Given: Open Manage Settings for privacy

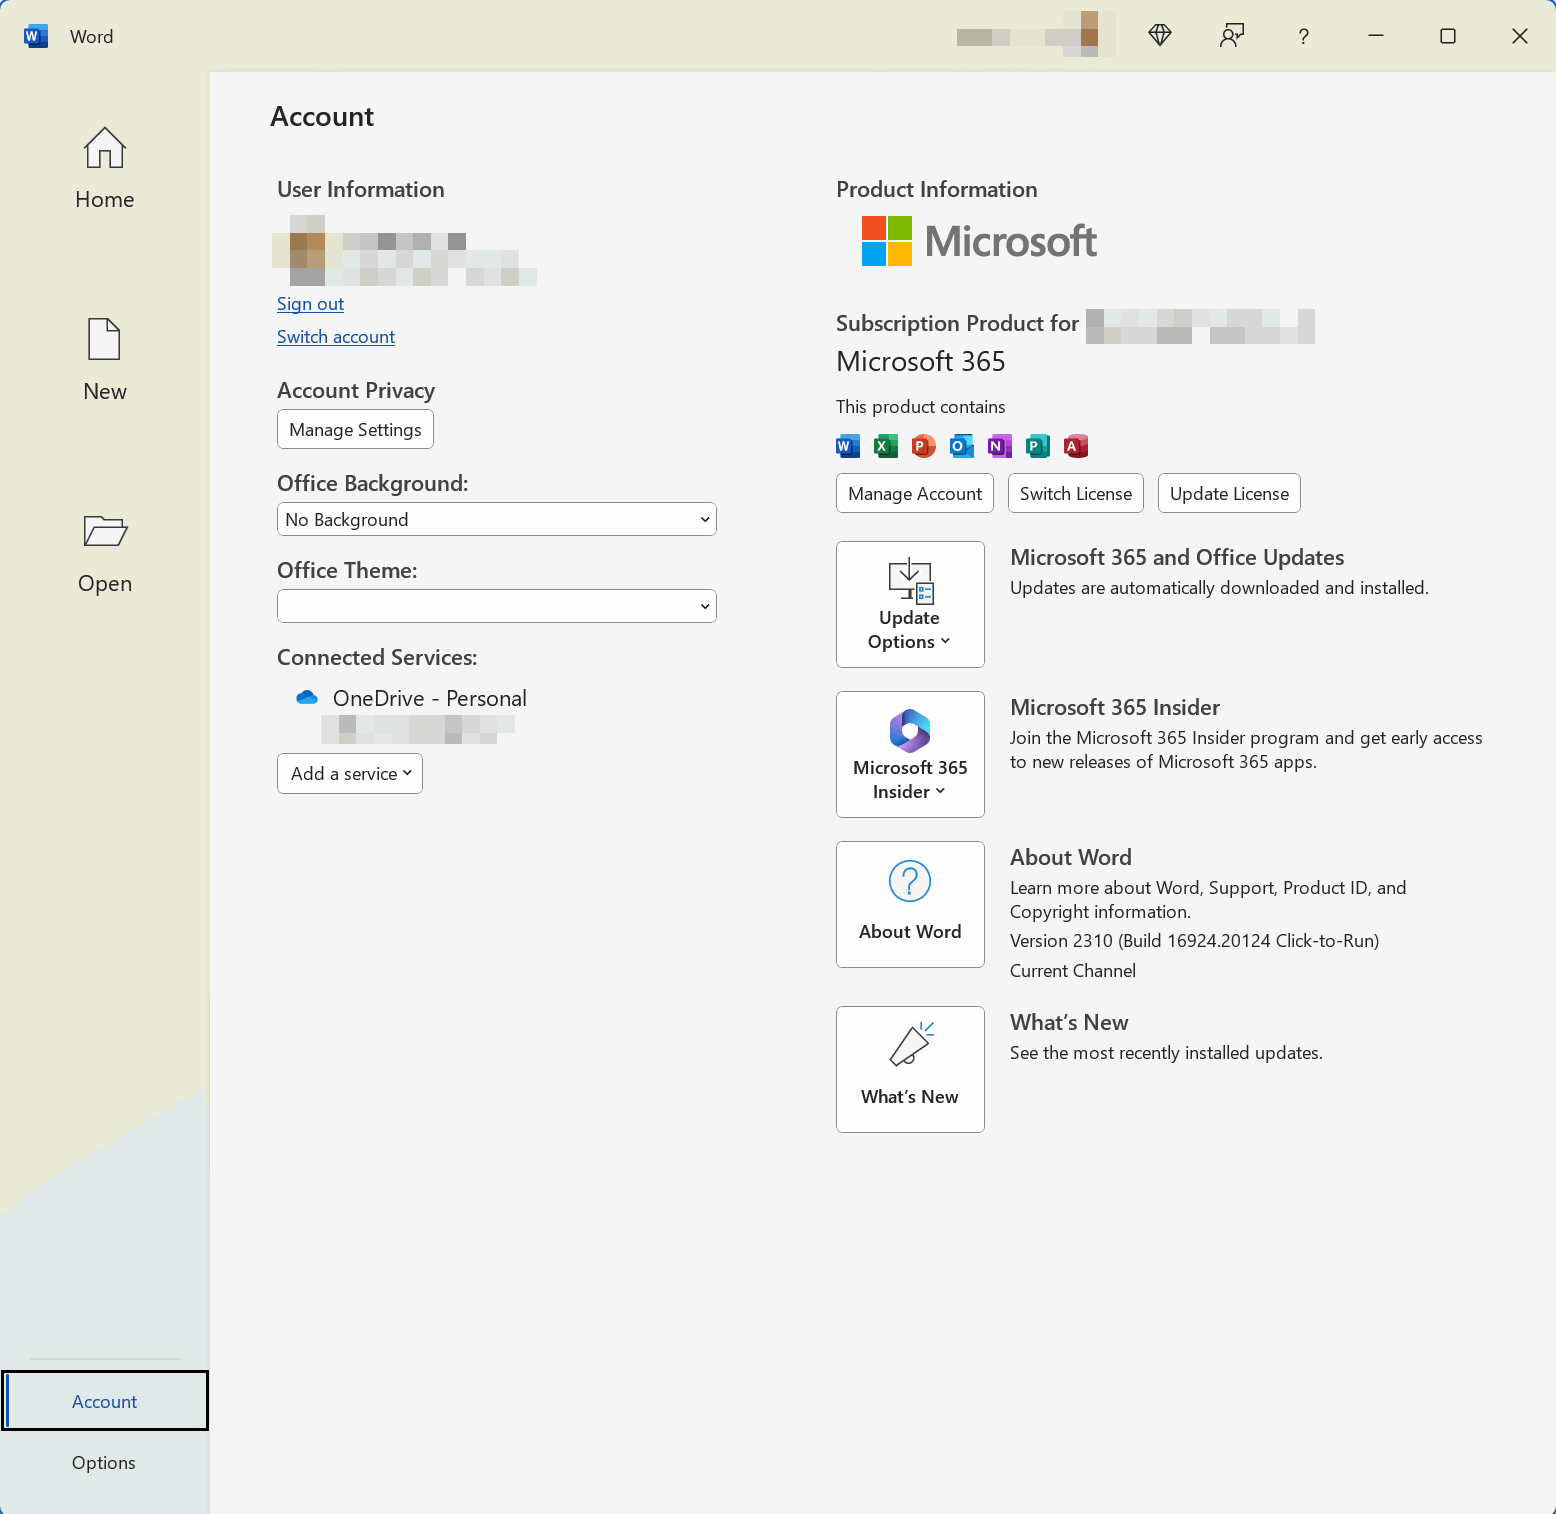Looking at the screenshot, I should pyautogui.click(x=355, y=429).
